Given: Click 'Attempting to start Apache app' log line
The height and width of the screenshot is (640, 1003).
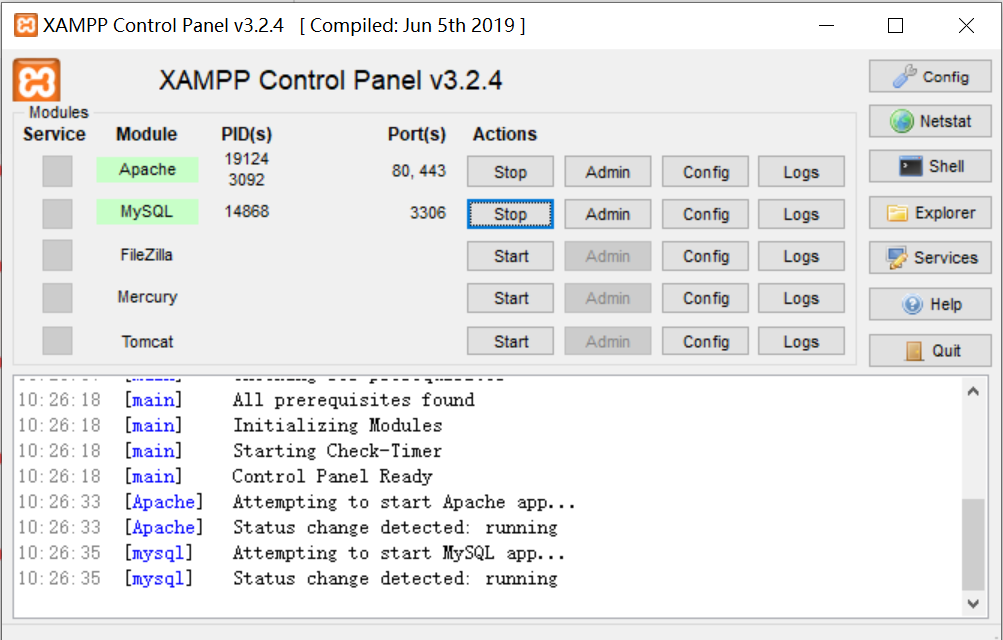Looking at the screenshot, I should (x=404, y=502).
